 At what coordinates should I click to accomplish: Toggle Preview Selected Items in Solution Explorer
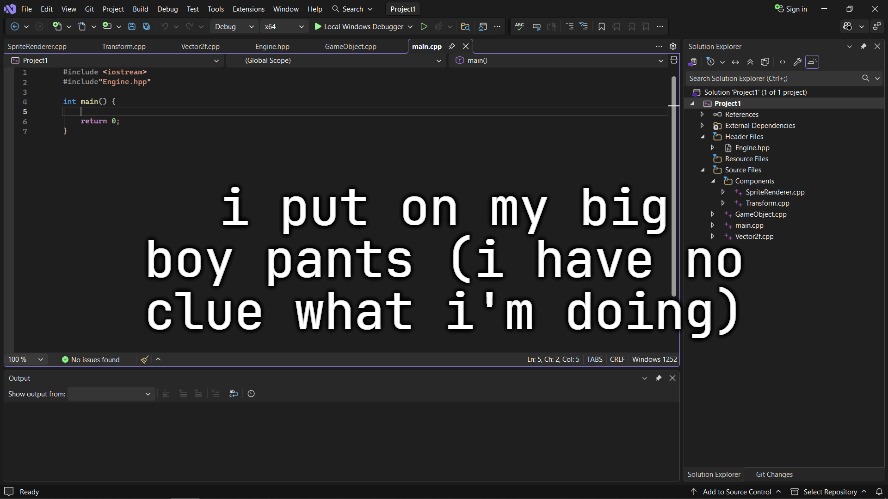(x=812, y=62)
